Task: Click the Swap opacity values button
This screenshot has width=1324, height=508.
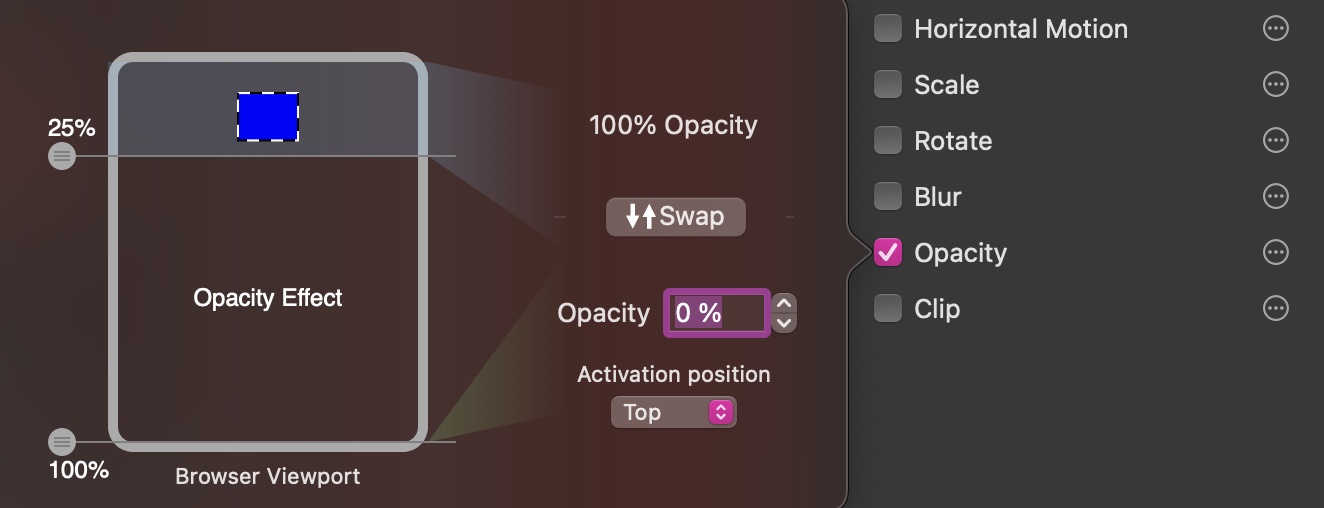Action: point(675,216)
